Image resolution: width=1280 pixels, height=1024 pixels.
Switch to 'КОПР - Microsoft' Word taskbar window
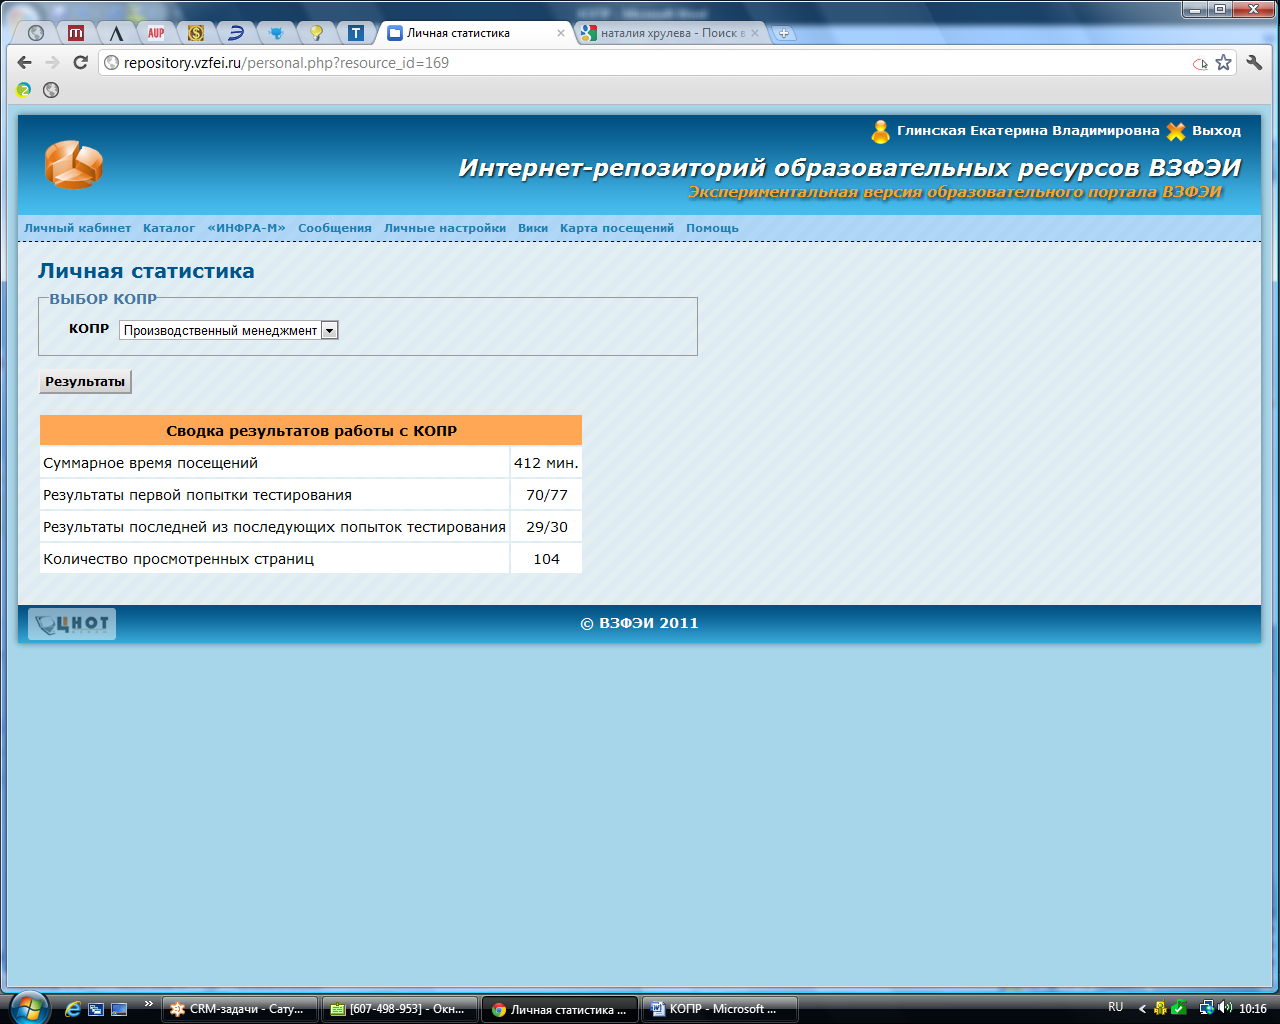720,1009
